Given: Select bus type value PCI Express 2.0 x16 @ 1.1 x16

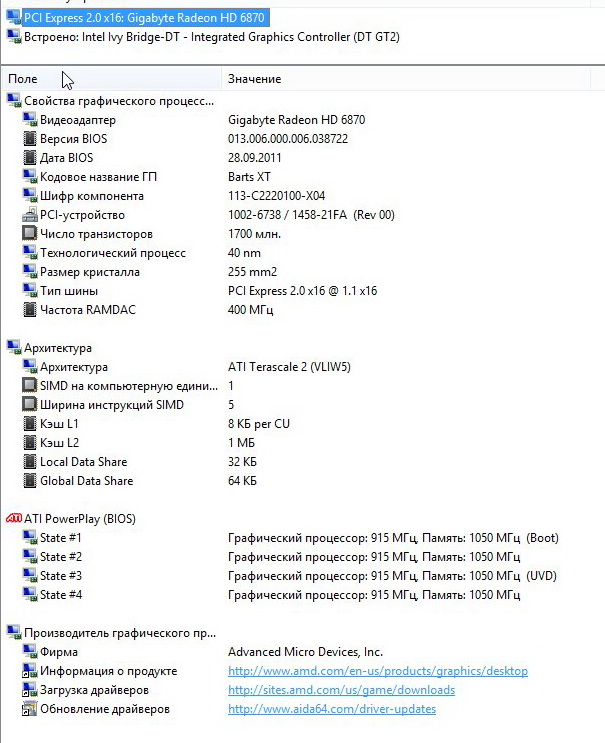Looking at the screenshot, I should pos(303,290).
